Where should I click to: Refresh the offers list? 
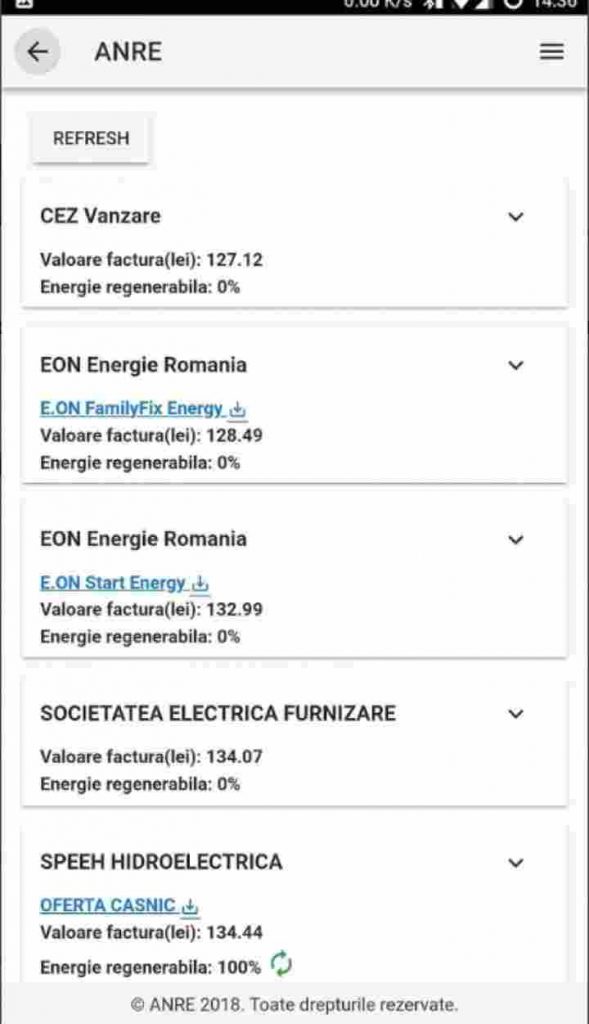coord(91,138)
